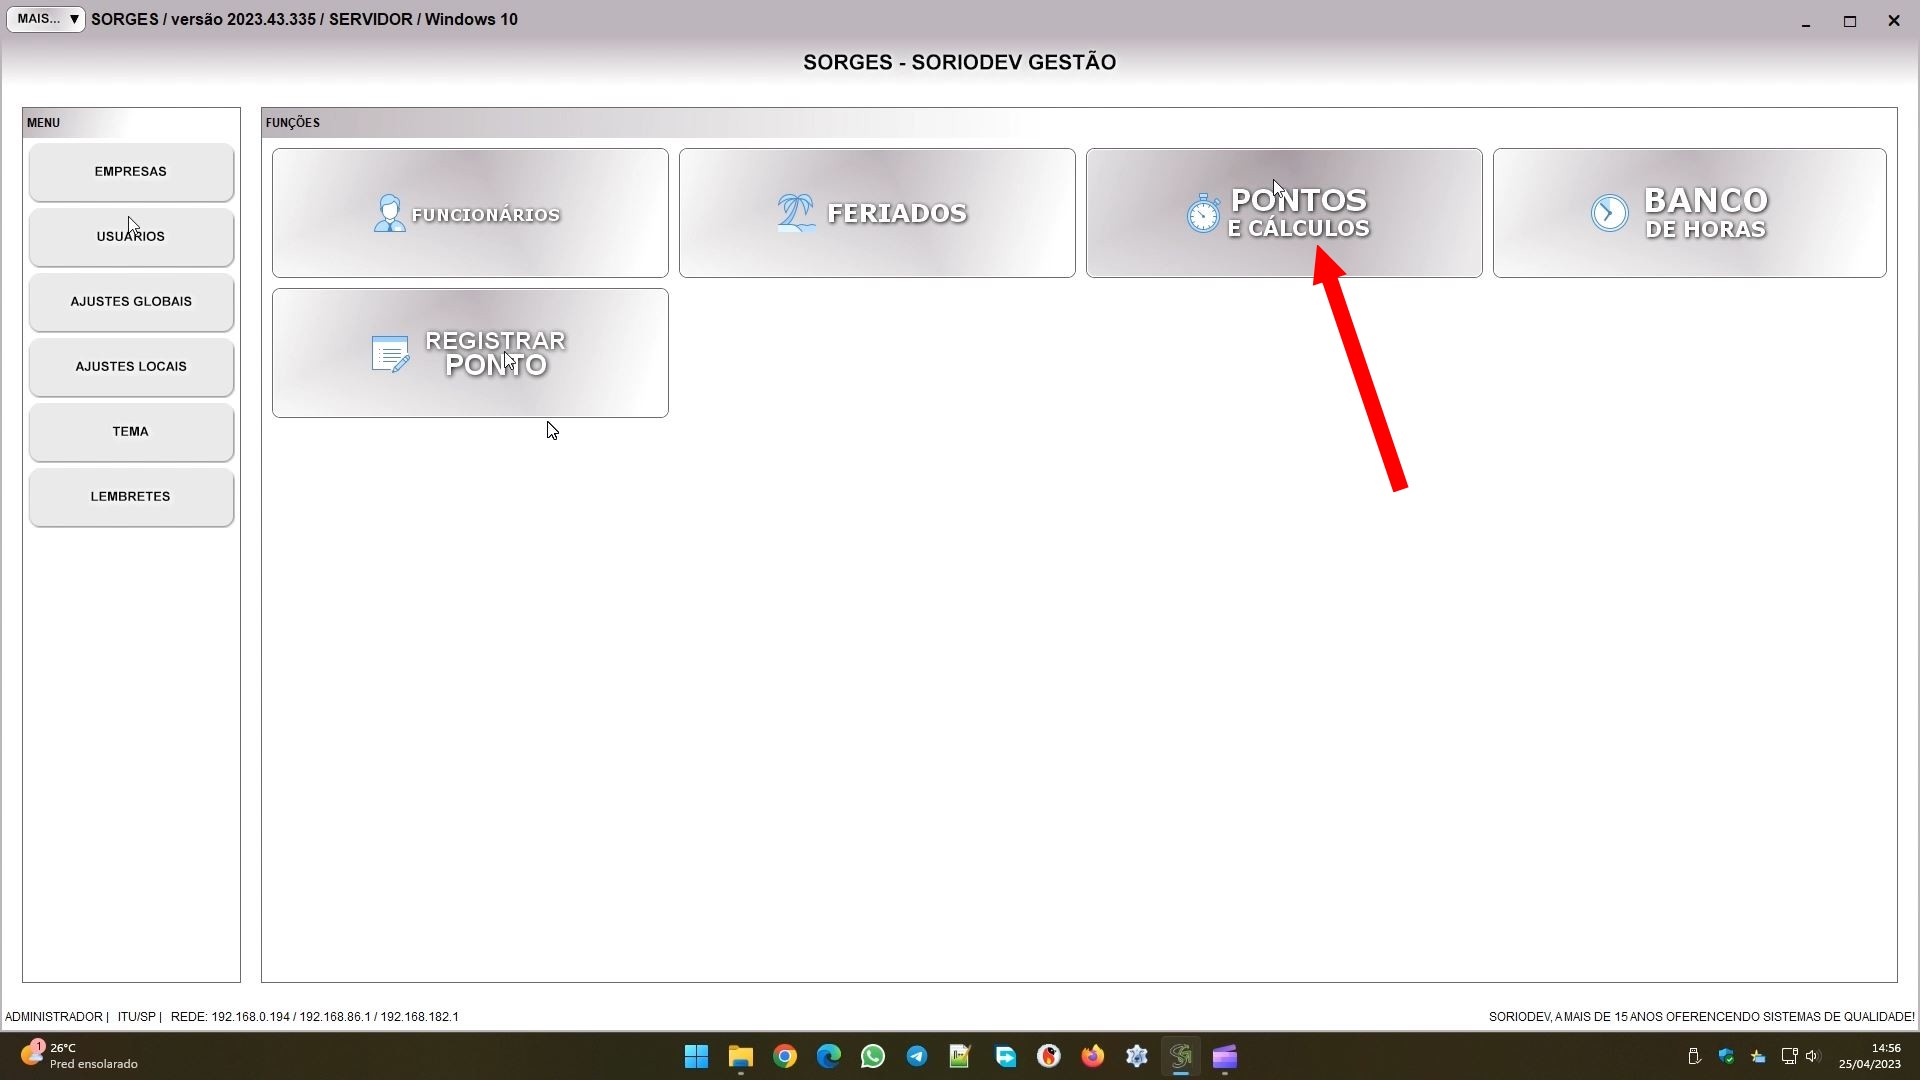Screen dimensions: 1920x1080
Task: Open the Empresas menu
Action: (x=131, y=172)
